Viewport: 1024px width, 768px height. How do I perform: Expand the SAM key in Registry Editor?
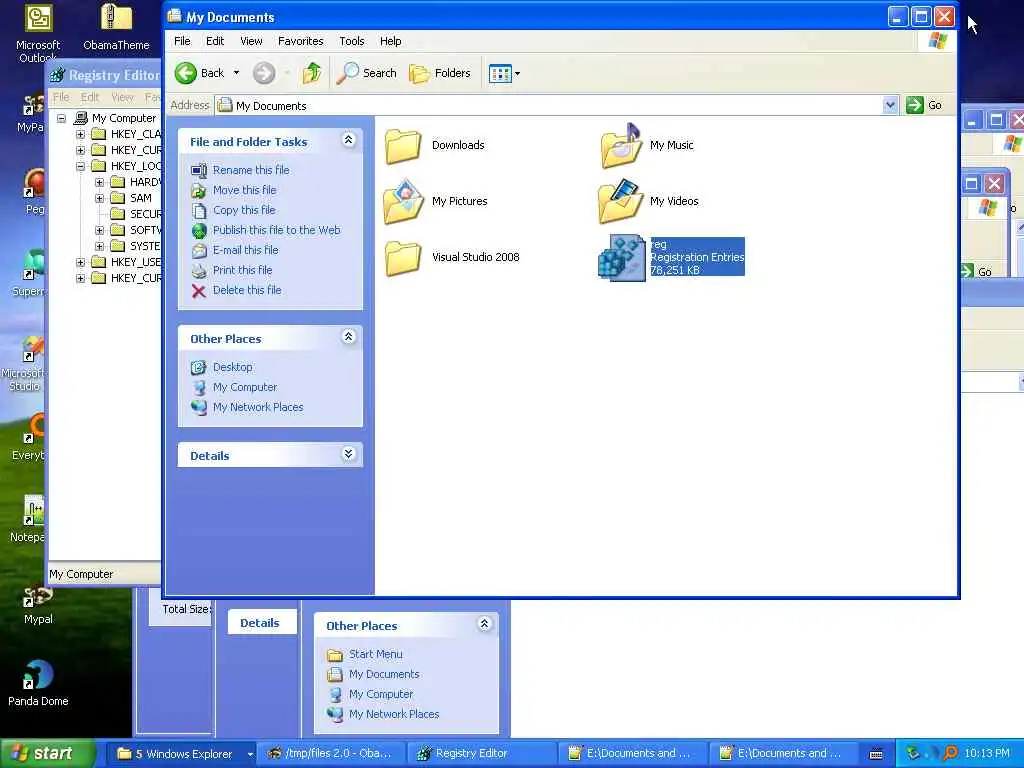pos(99,199)
